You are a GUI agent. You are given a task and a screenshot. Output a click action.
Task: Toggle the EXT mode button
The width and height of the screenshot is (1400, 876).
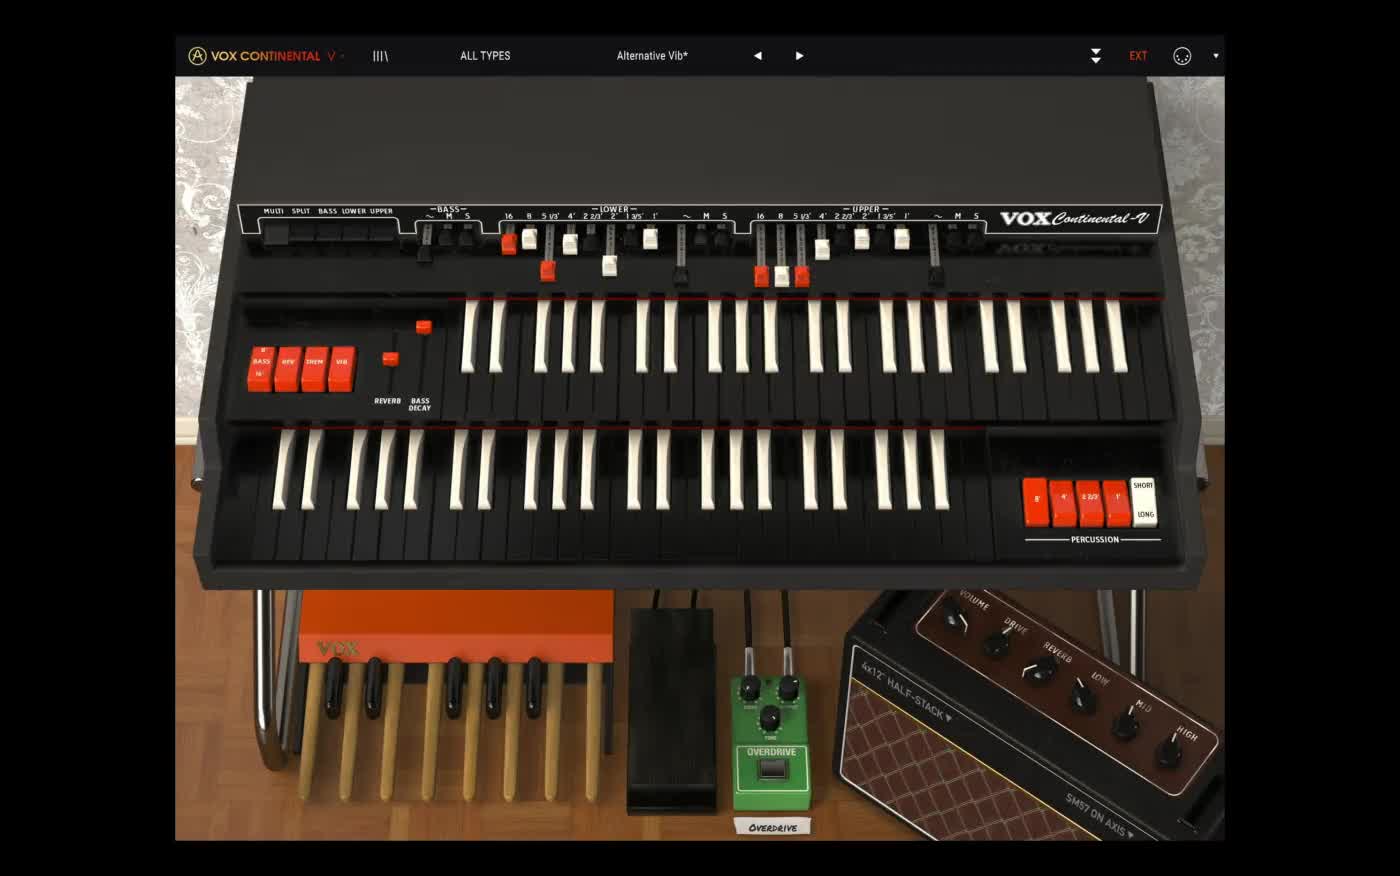coord(1138,56)
